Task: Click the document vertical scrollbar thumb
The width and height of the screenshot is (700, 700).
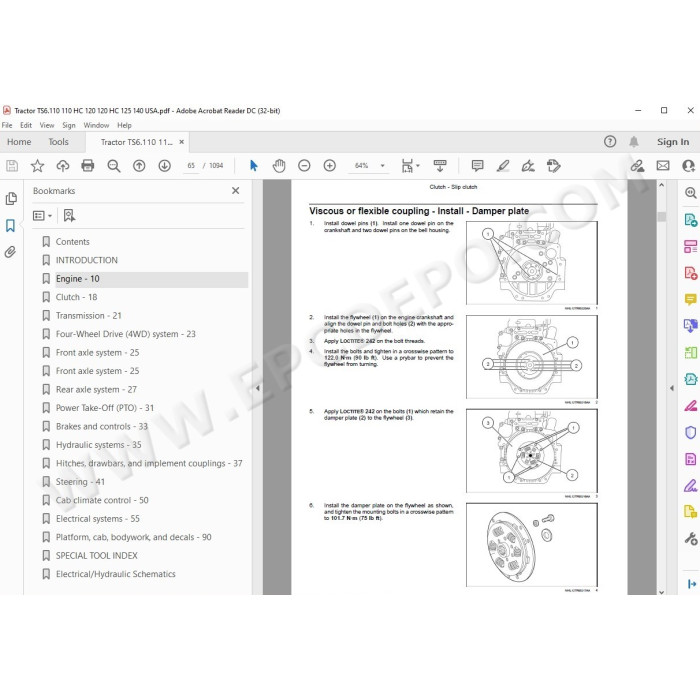Action: coord(662,216)
